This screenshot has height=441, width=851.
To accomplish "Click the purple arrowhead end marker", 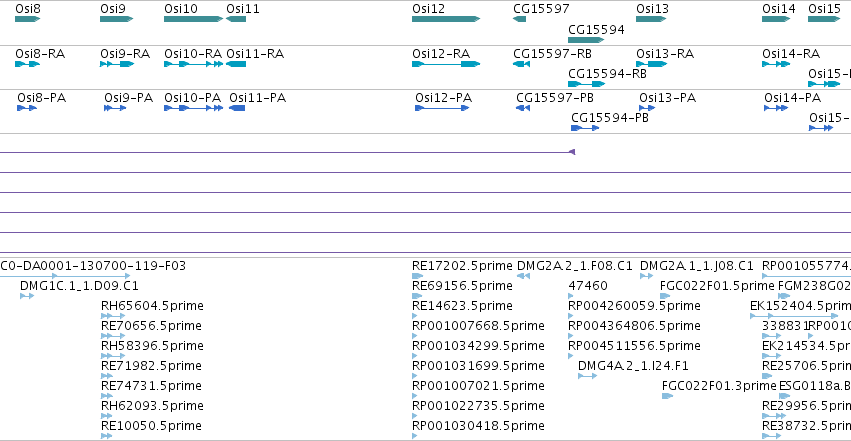I will [572, 152].
